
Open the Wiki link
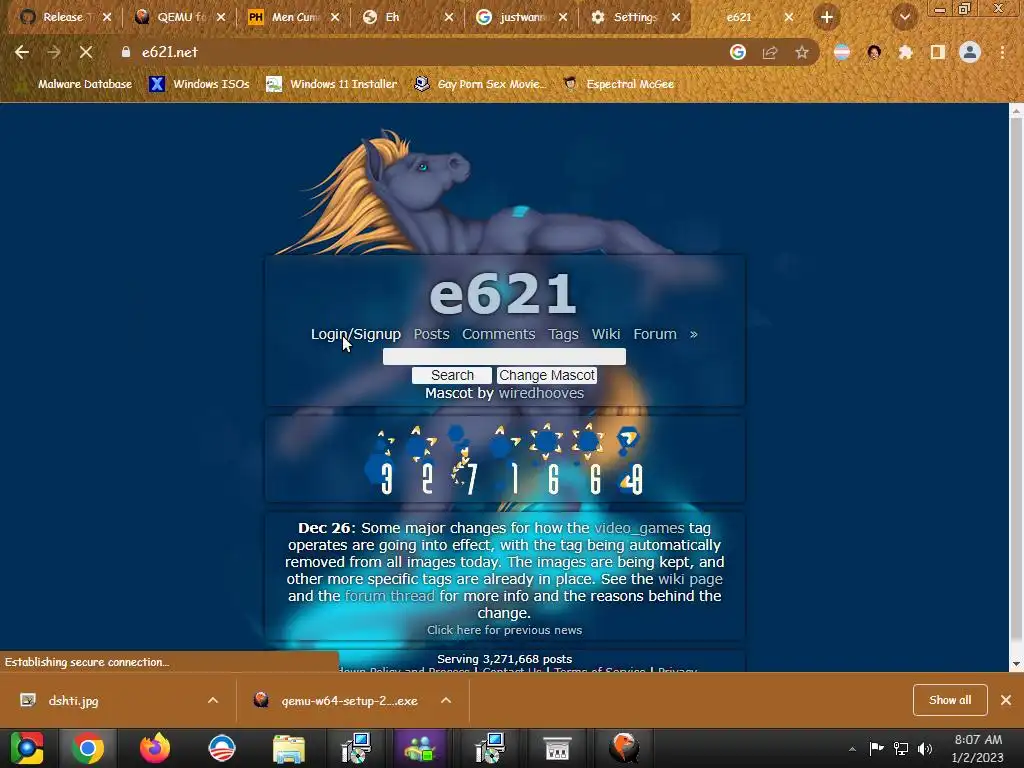(605, 334)
